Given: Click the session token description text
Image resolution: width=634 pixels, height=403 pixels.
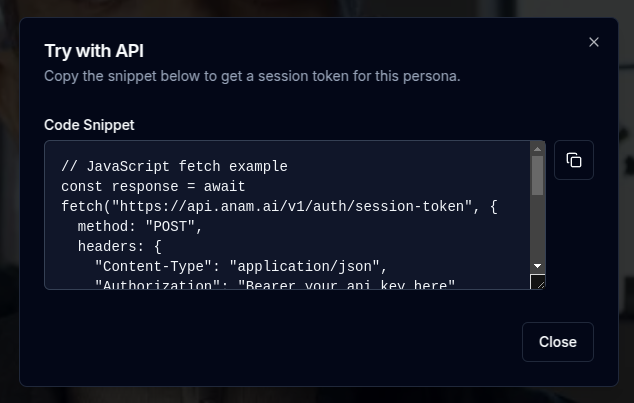Looking at the screenshot, I should 252,76.
